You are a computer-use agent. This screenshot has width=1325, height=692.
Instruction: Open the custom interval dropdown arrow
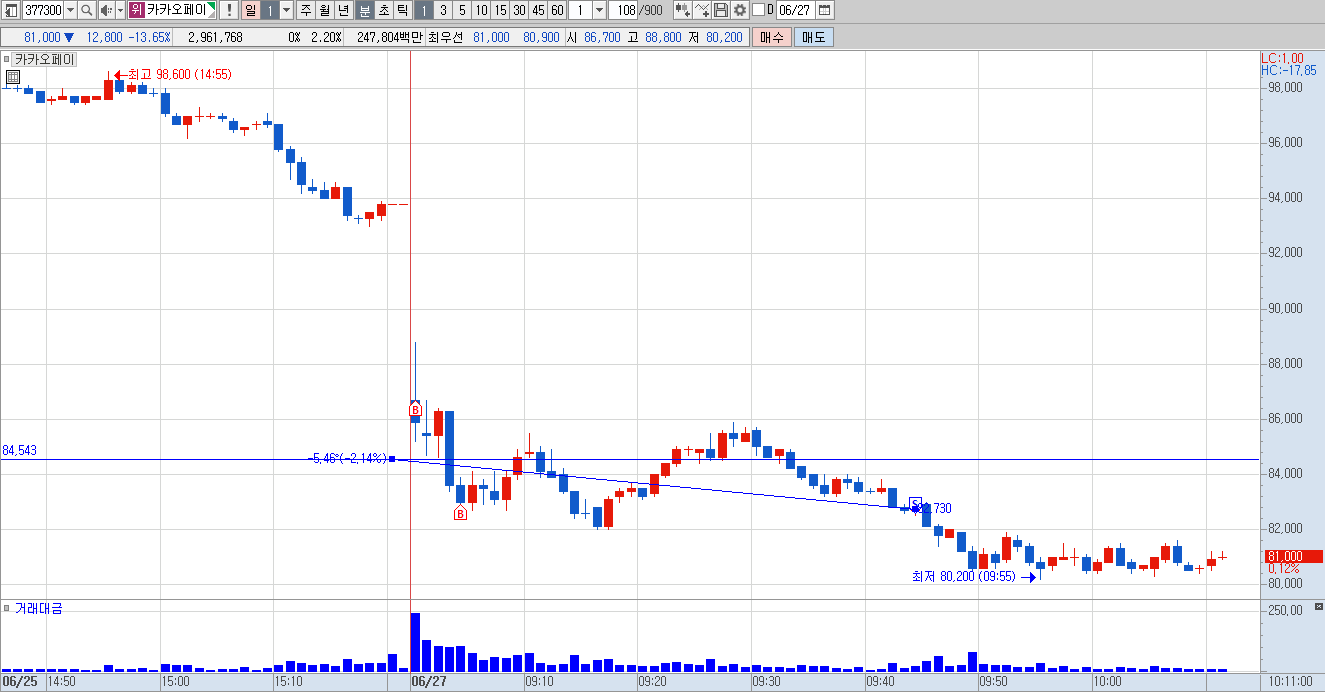point(599,10)
